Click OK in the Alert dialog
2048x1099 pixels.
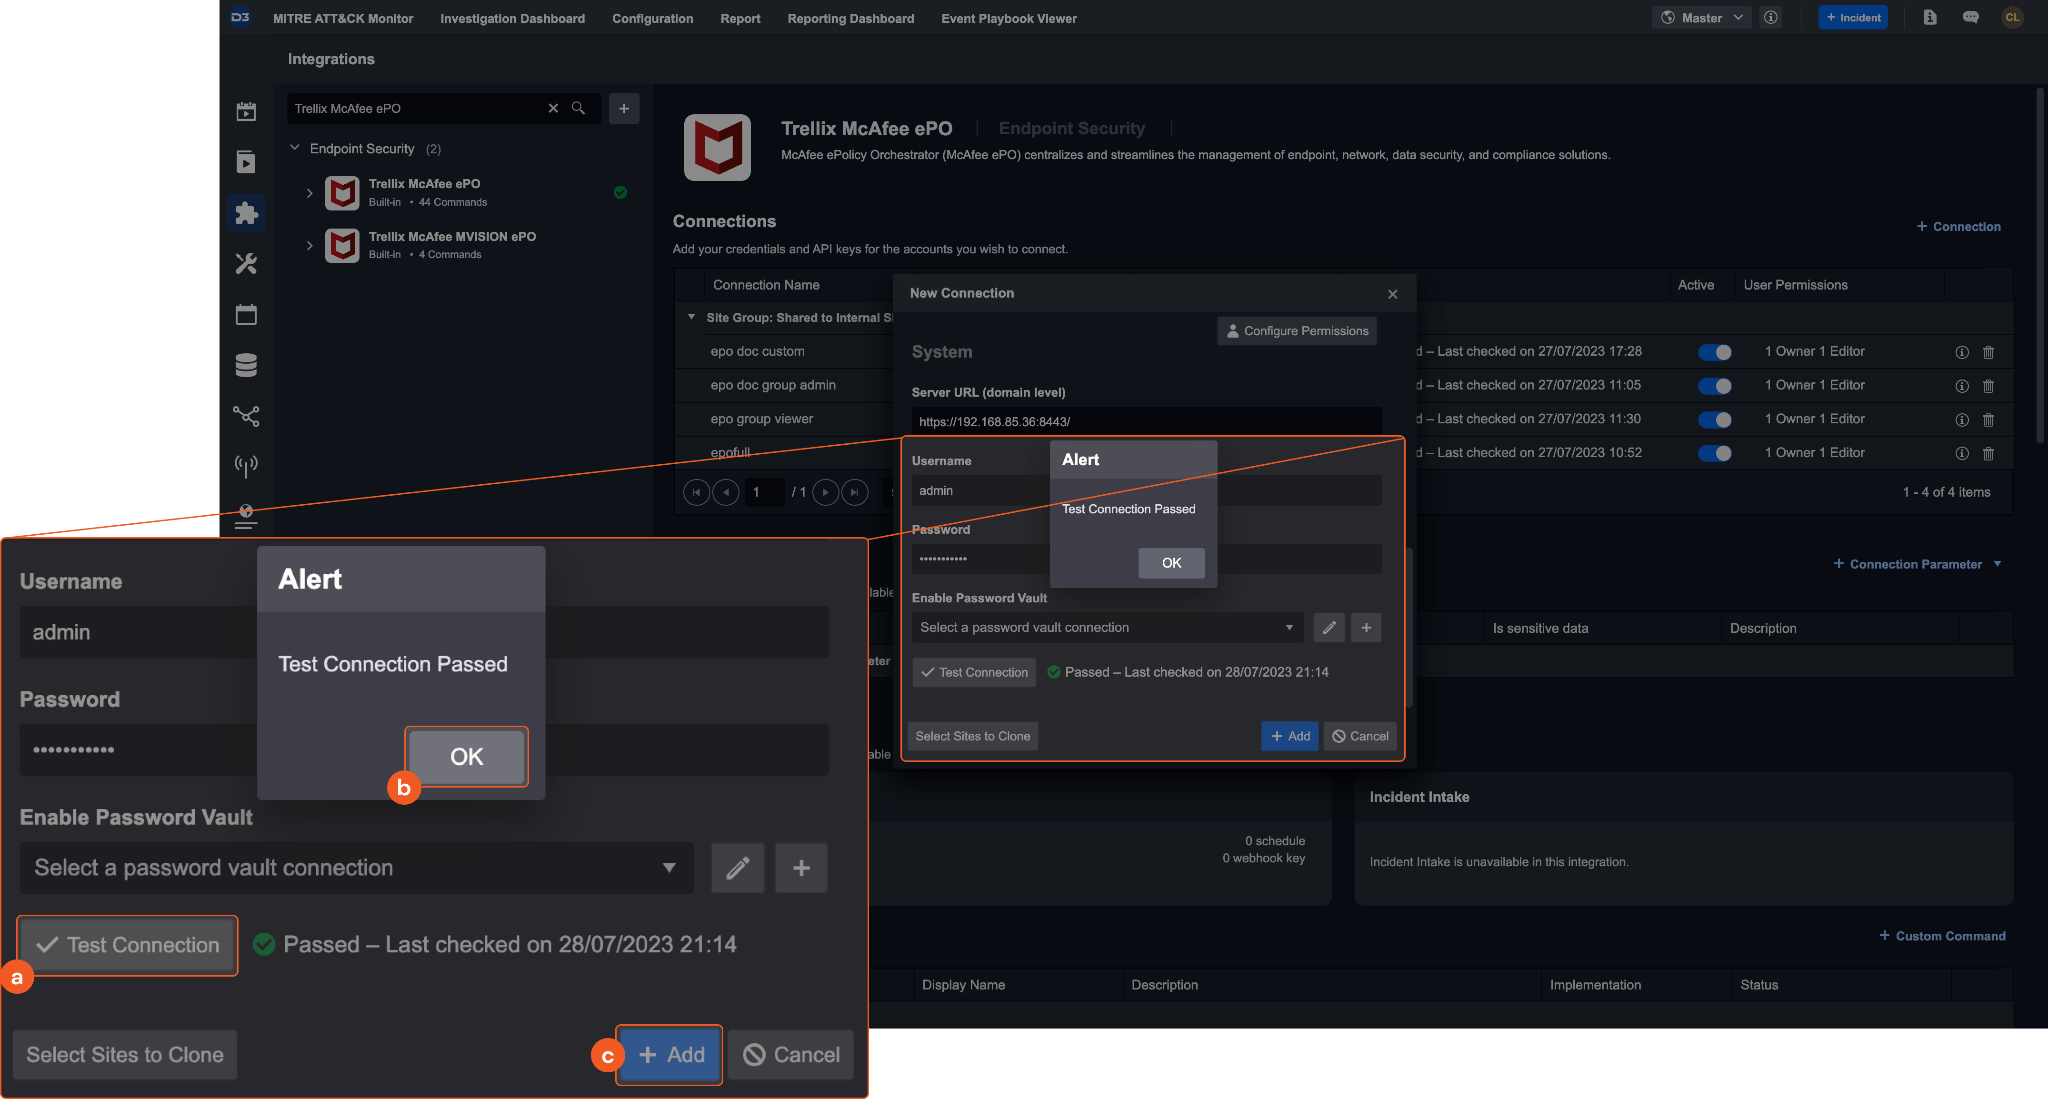[x=1171, y=563]
